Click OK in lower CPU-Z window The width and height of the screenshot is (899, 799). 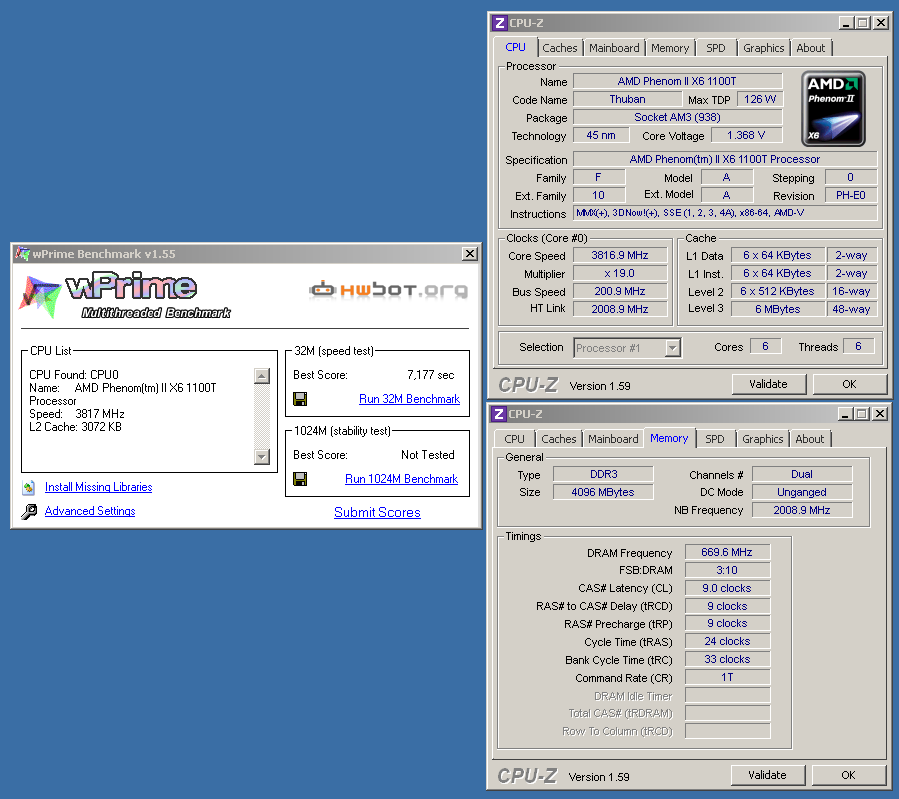click(x=848, y=775)
